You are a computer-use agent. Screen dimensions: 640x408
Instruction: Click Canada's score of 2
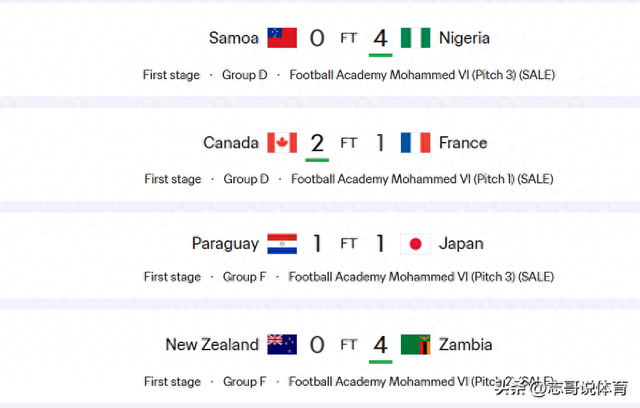click(317, 143)
